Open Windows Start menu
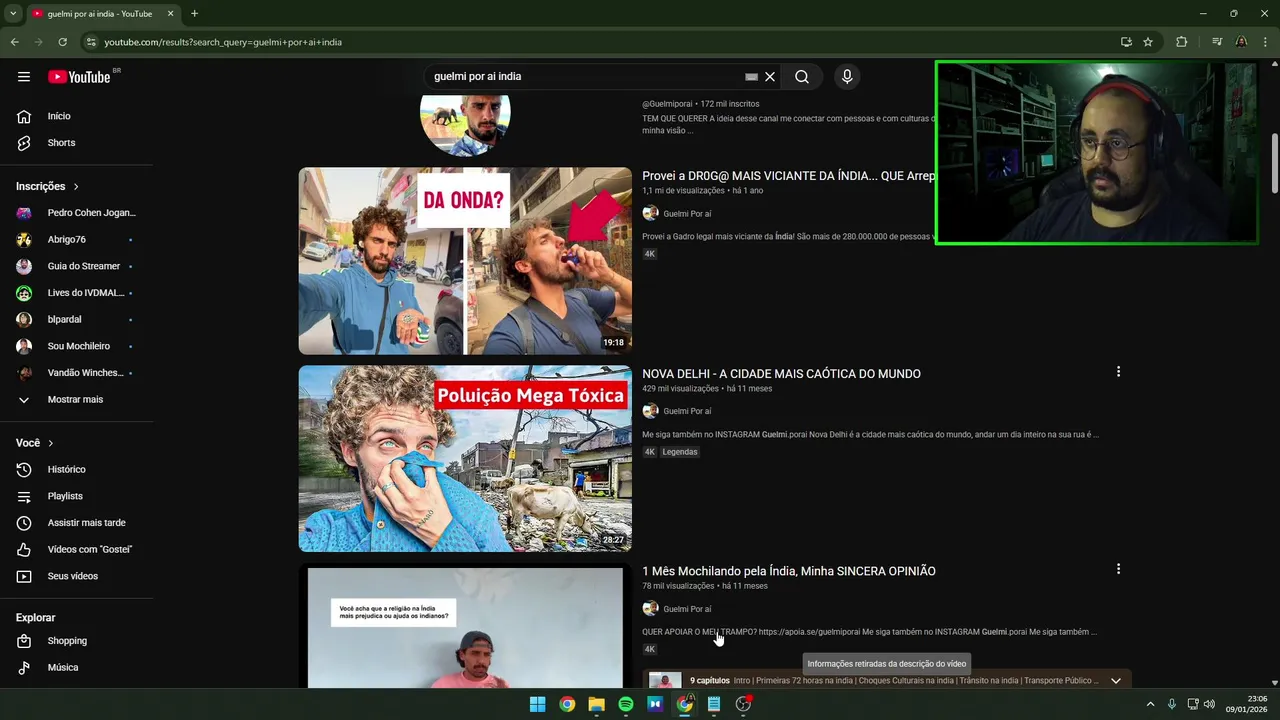The height and width of the screenshot is (720, 1280). pos(538,704)
